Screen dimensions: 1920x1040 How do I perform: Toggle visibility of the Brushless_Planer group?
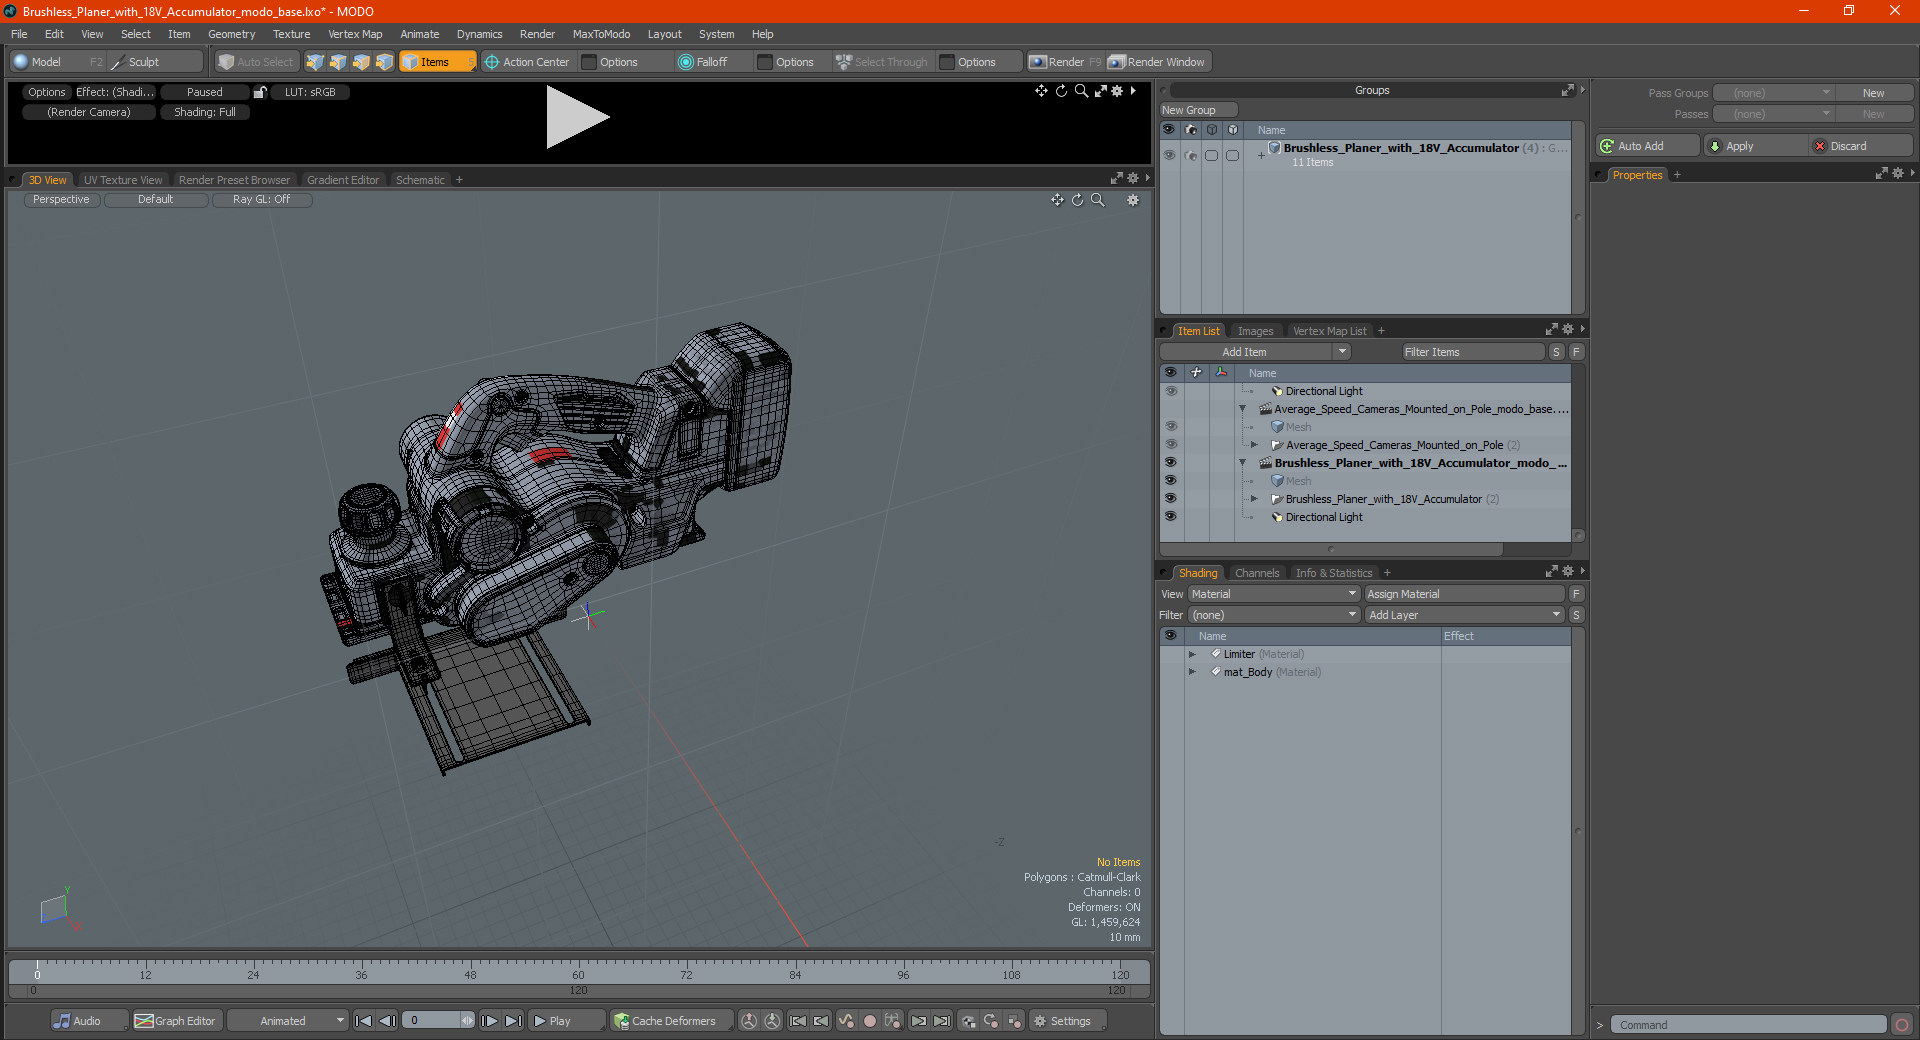(x=1168, y=155)
